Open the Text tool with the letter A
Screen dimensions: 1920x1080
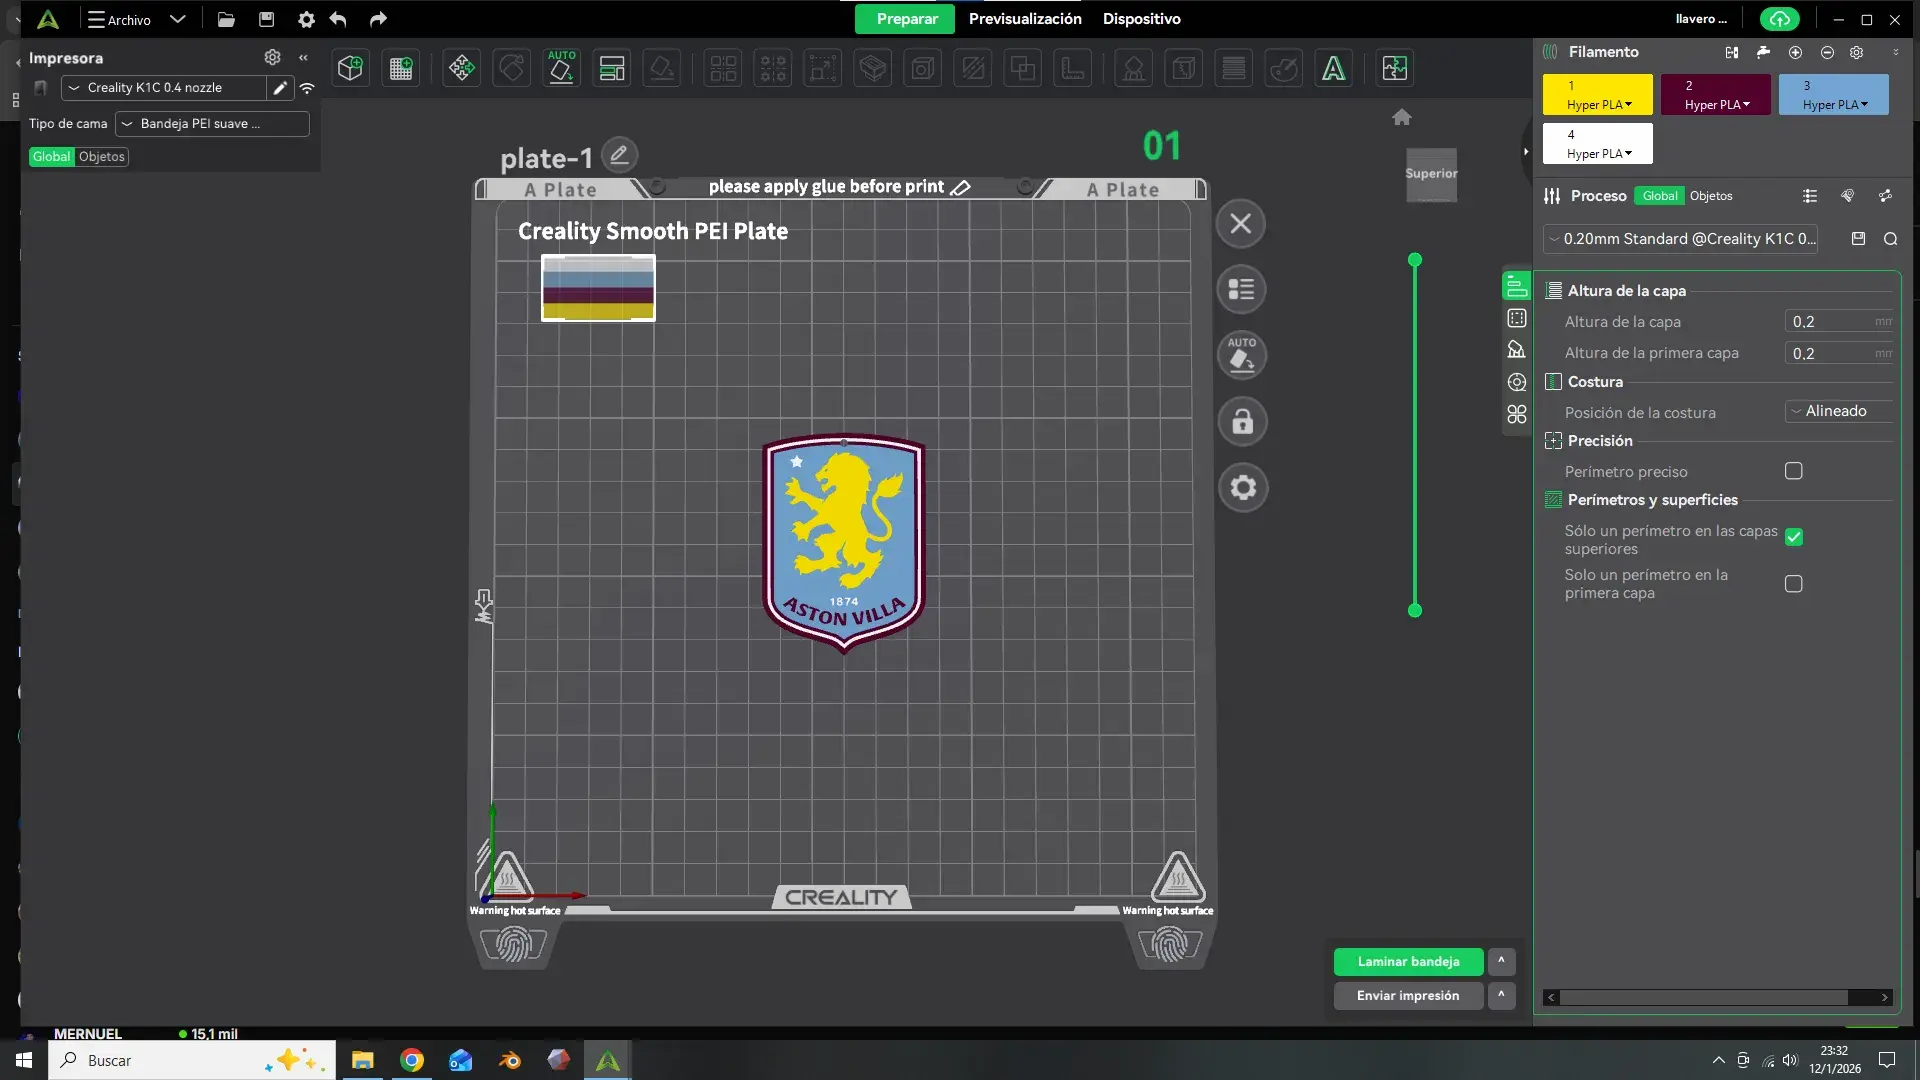click(1333, 68)
